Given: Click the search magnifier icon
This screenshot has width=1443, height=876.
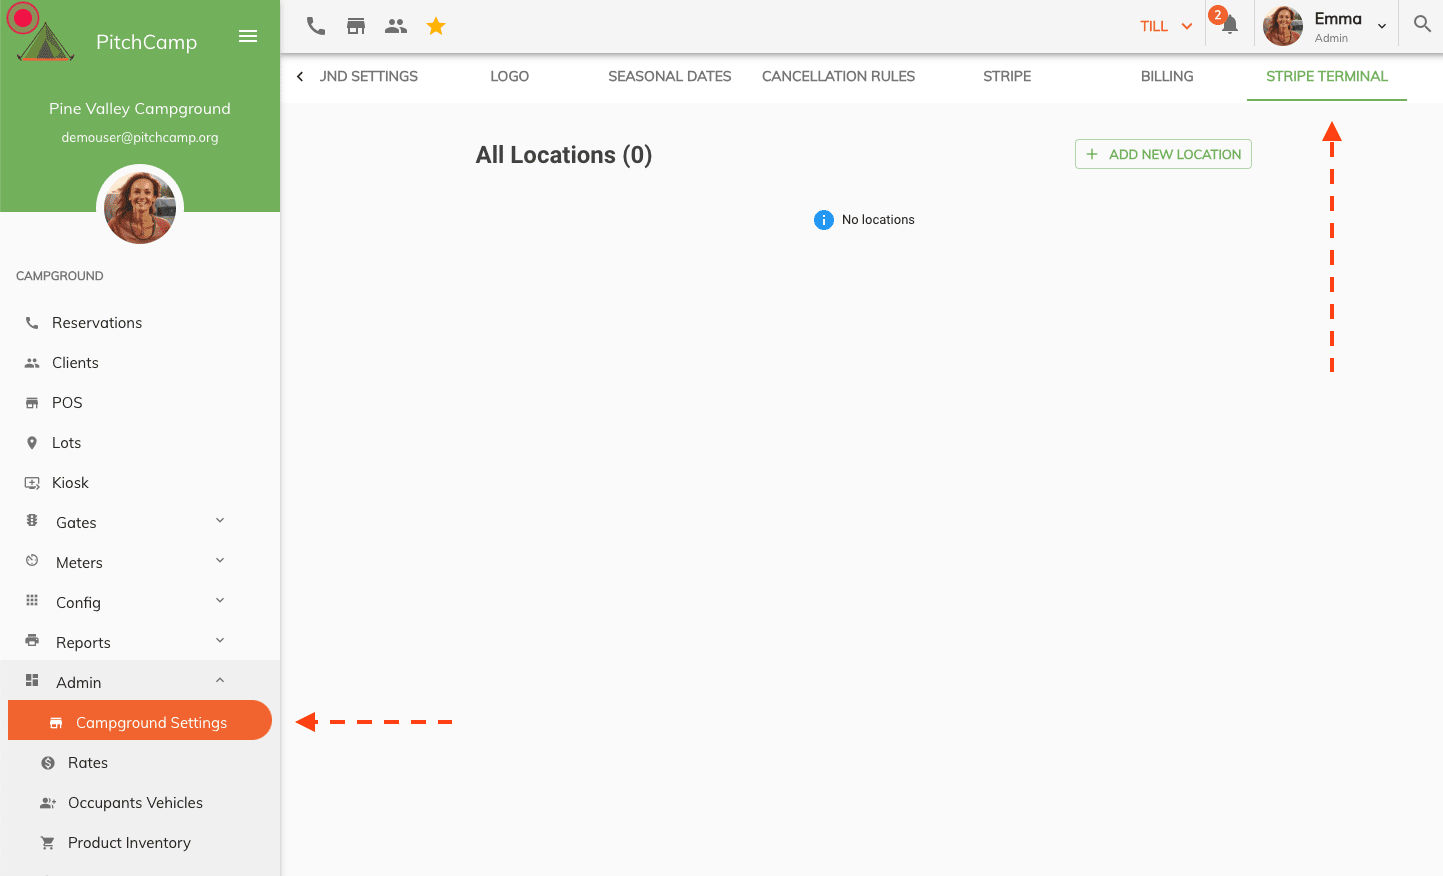Looking at the screenshot, I should coord(1422,24).
